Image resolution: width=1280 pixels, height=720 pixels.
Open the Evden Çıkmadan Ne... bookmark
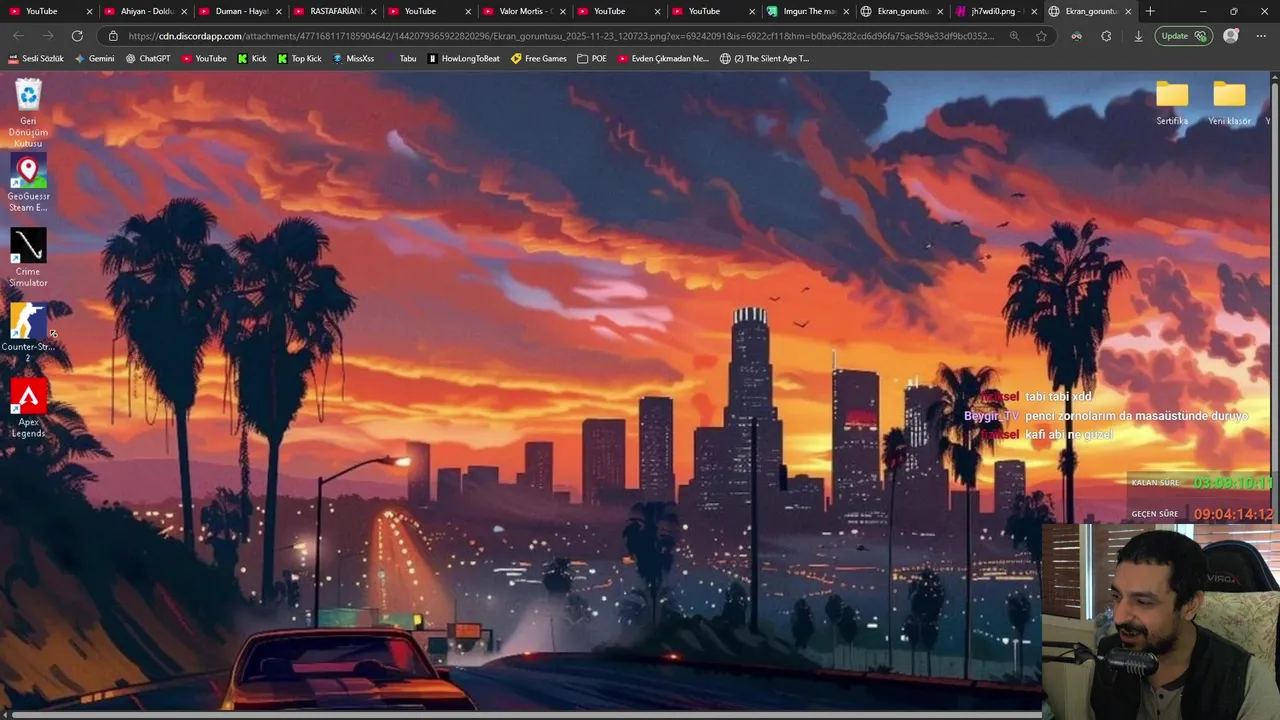coord(663,58)
